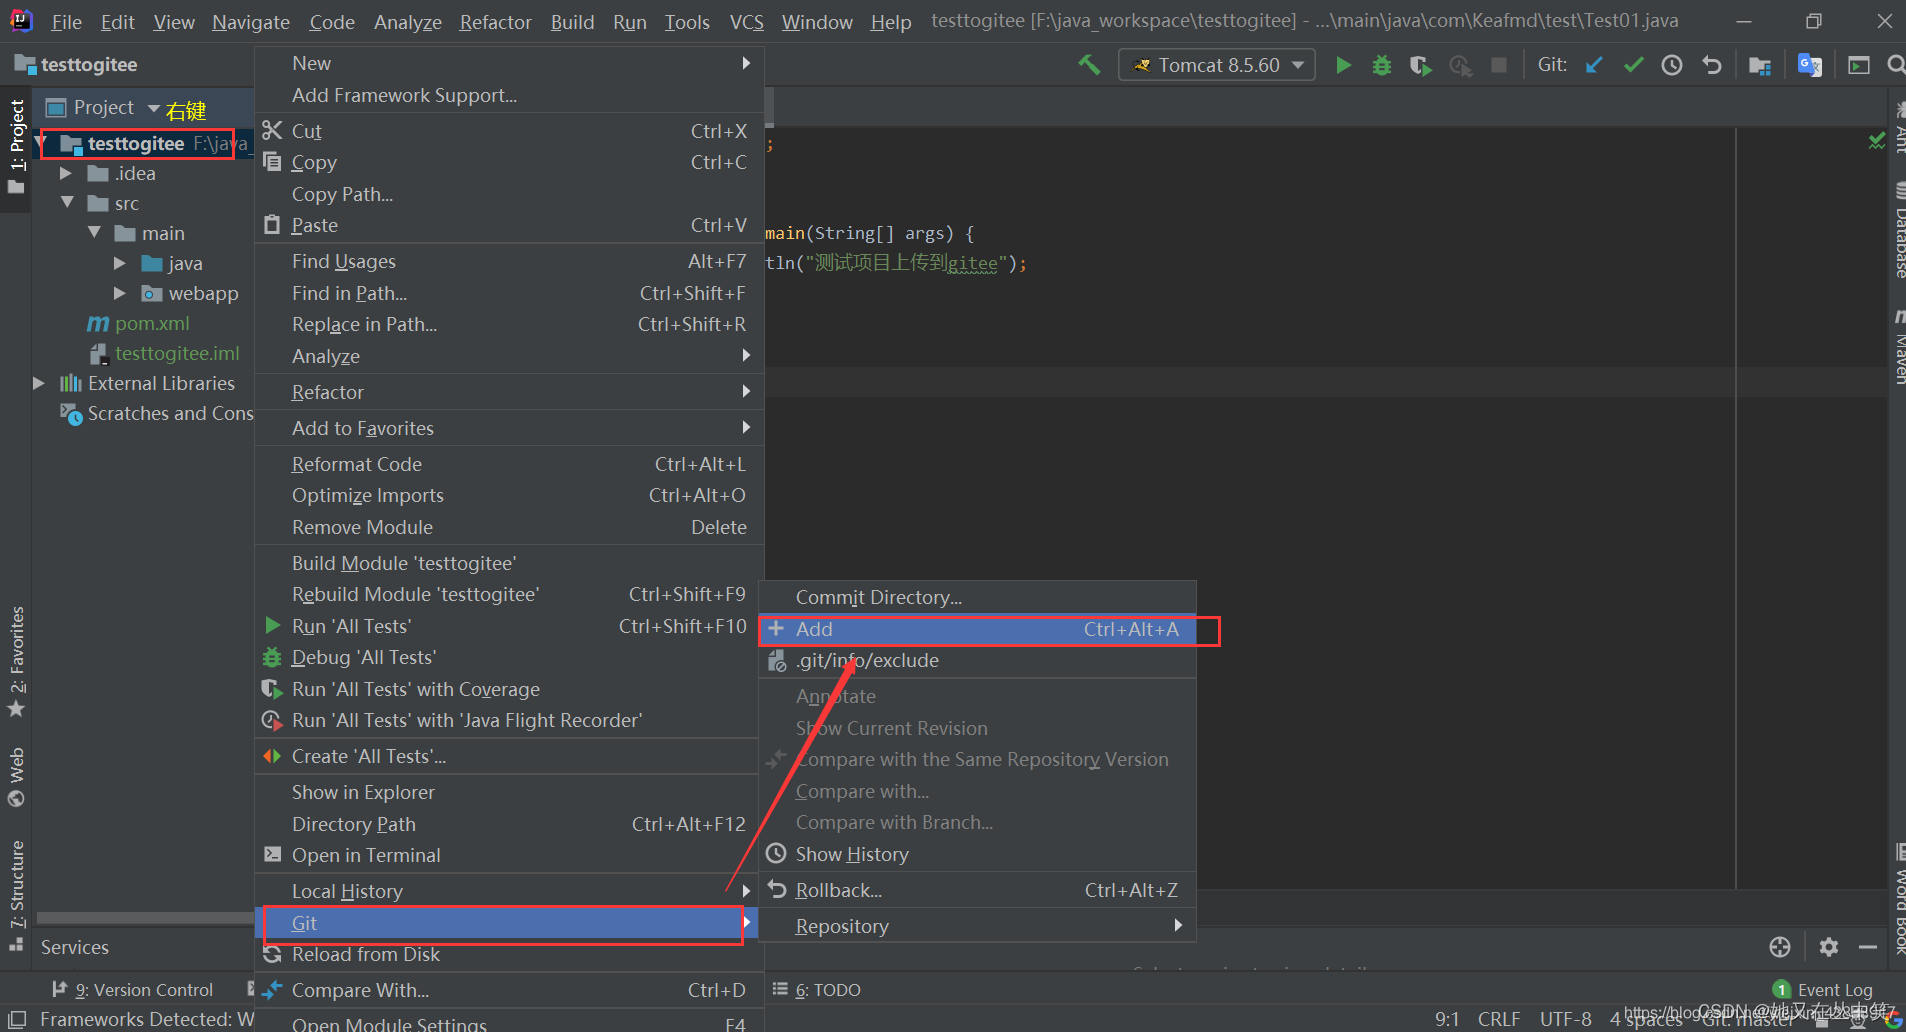
Task: Click Show History in Git submenu
Action: 978,854
